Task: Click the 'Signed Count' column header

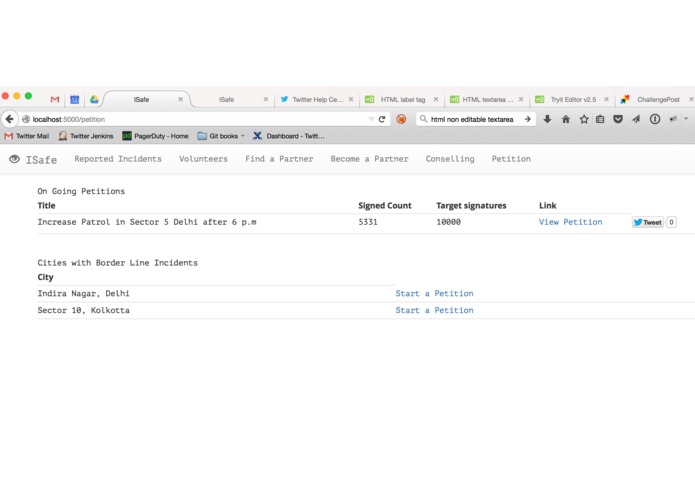Action: click(385, 206)
